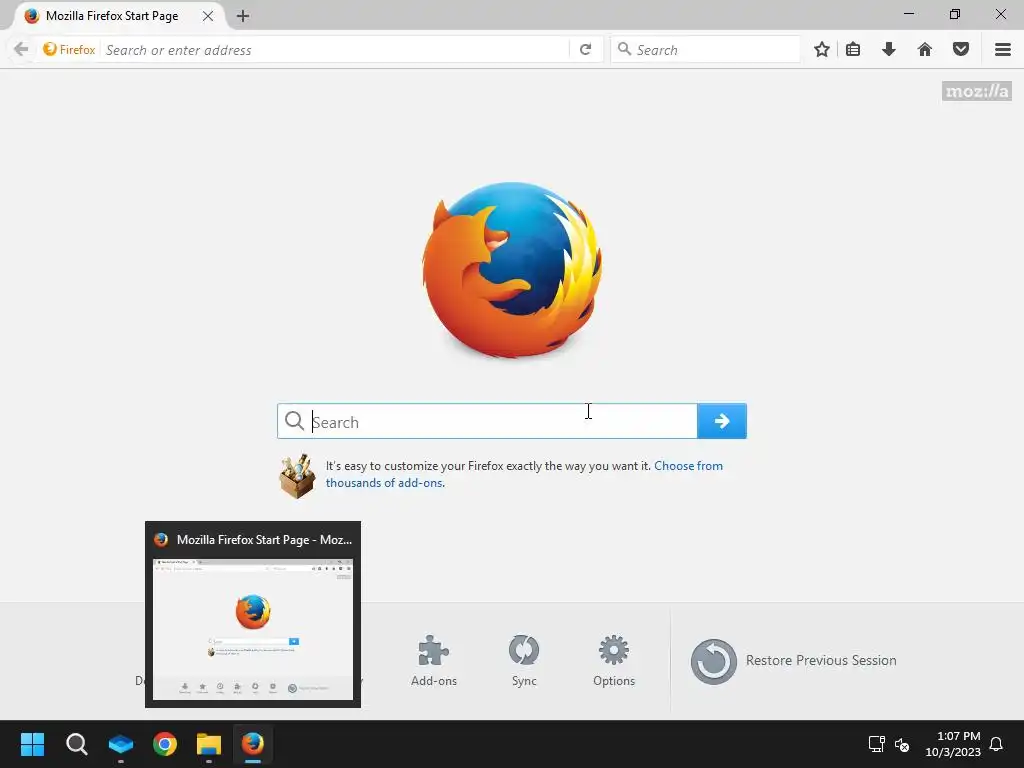
Task: Submit search with the blue arrow button
Action: tap(722, 421)
